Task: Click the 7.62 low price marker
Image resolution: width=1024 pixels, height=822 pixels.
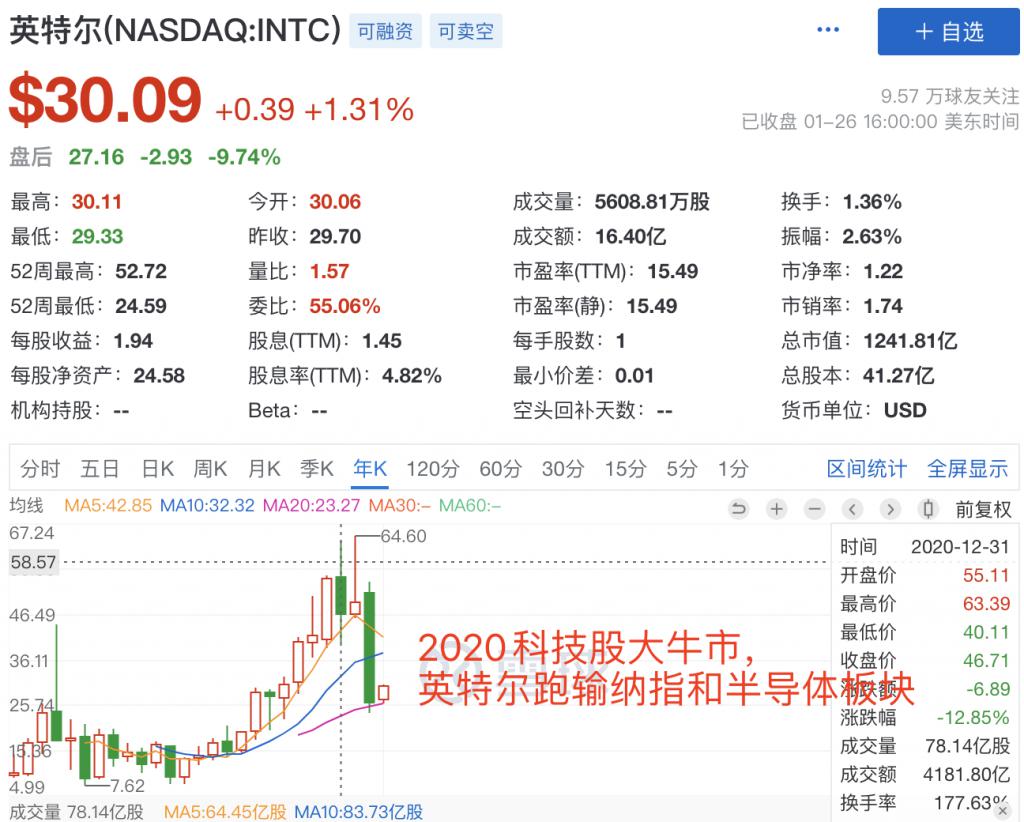Action: [127, 785]
